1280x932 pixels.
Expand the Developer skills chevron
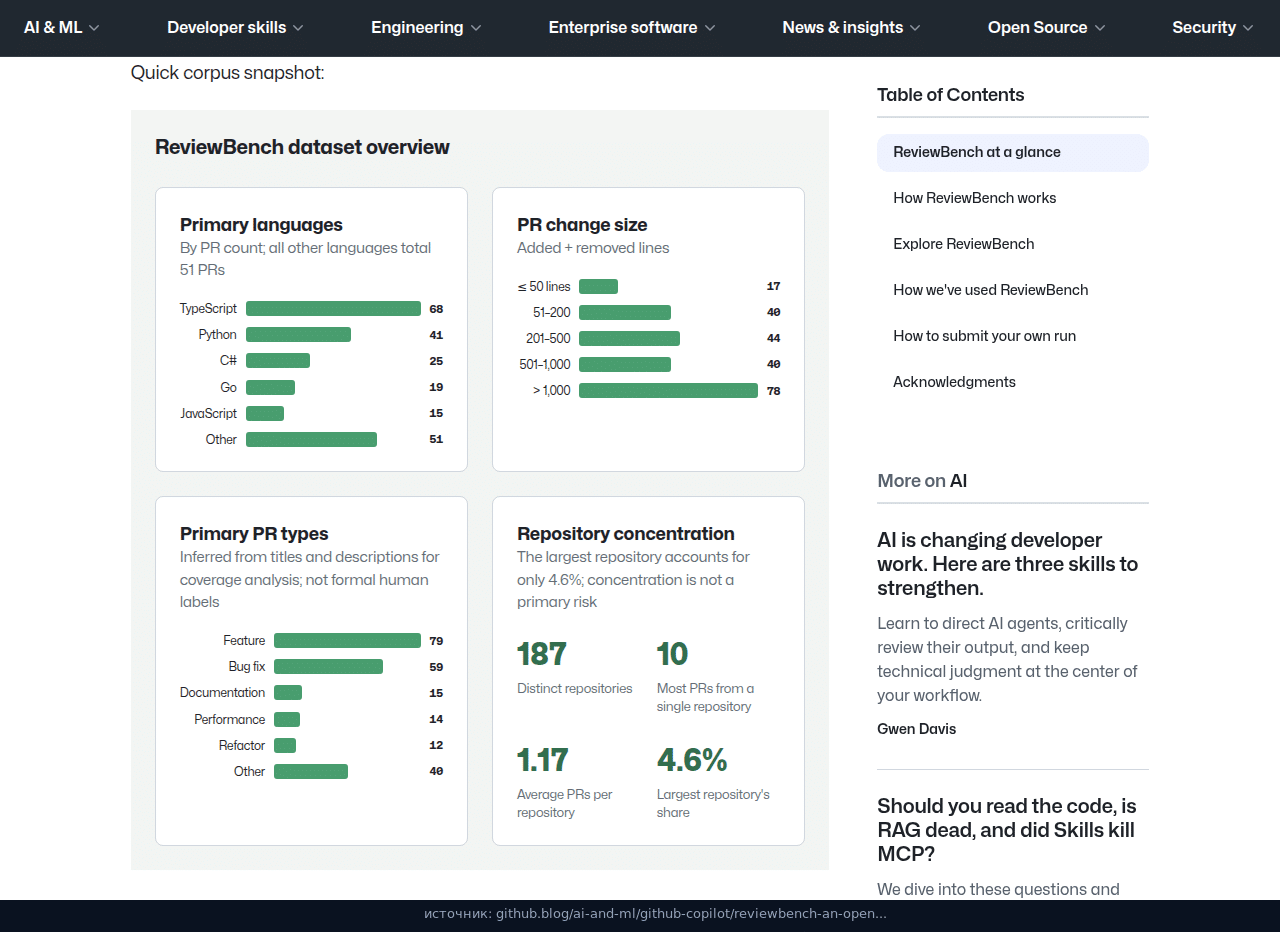(x=298, y=28)
